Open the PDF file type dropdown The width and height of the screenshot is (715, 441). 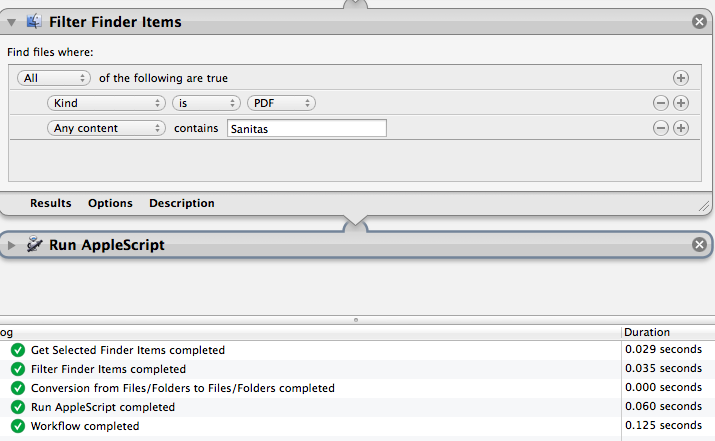coord(281,103)
